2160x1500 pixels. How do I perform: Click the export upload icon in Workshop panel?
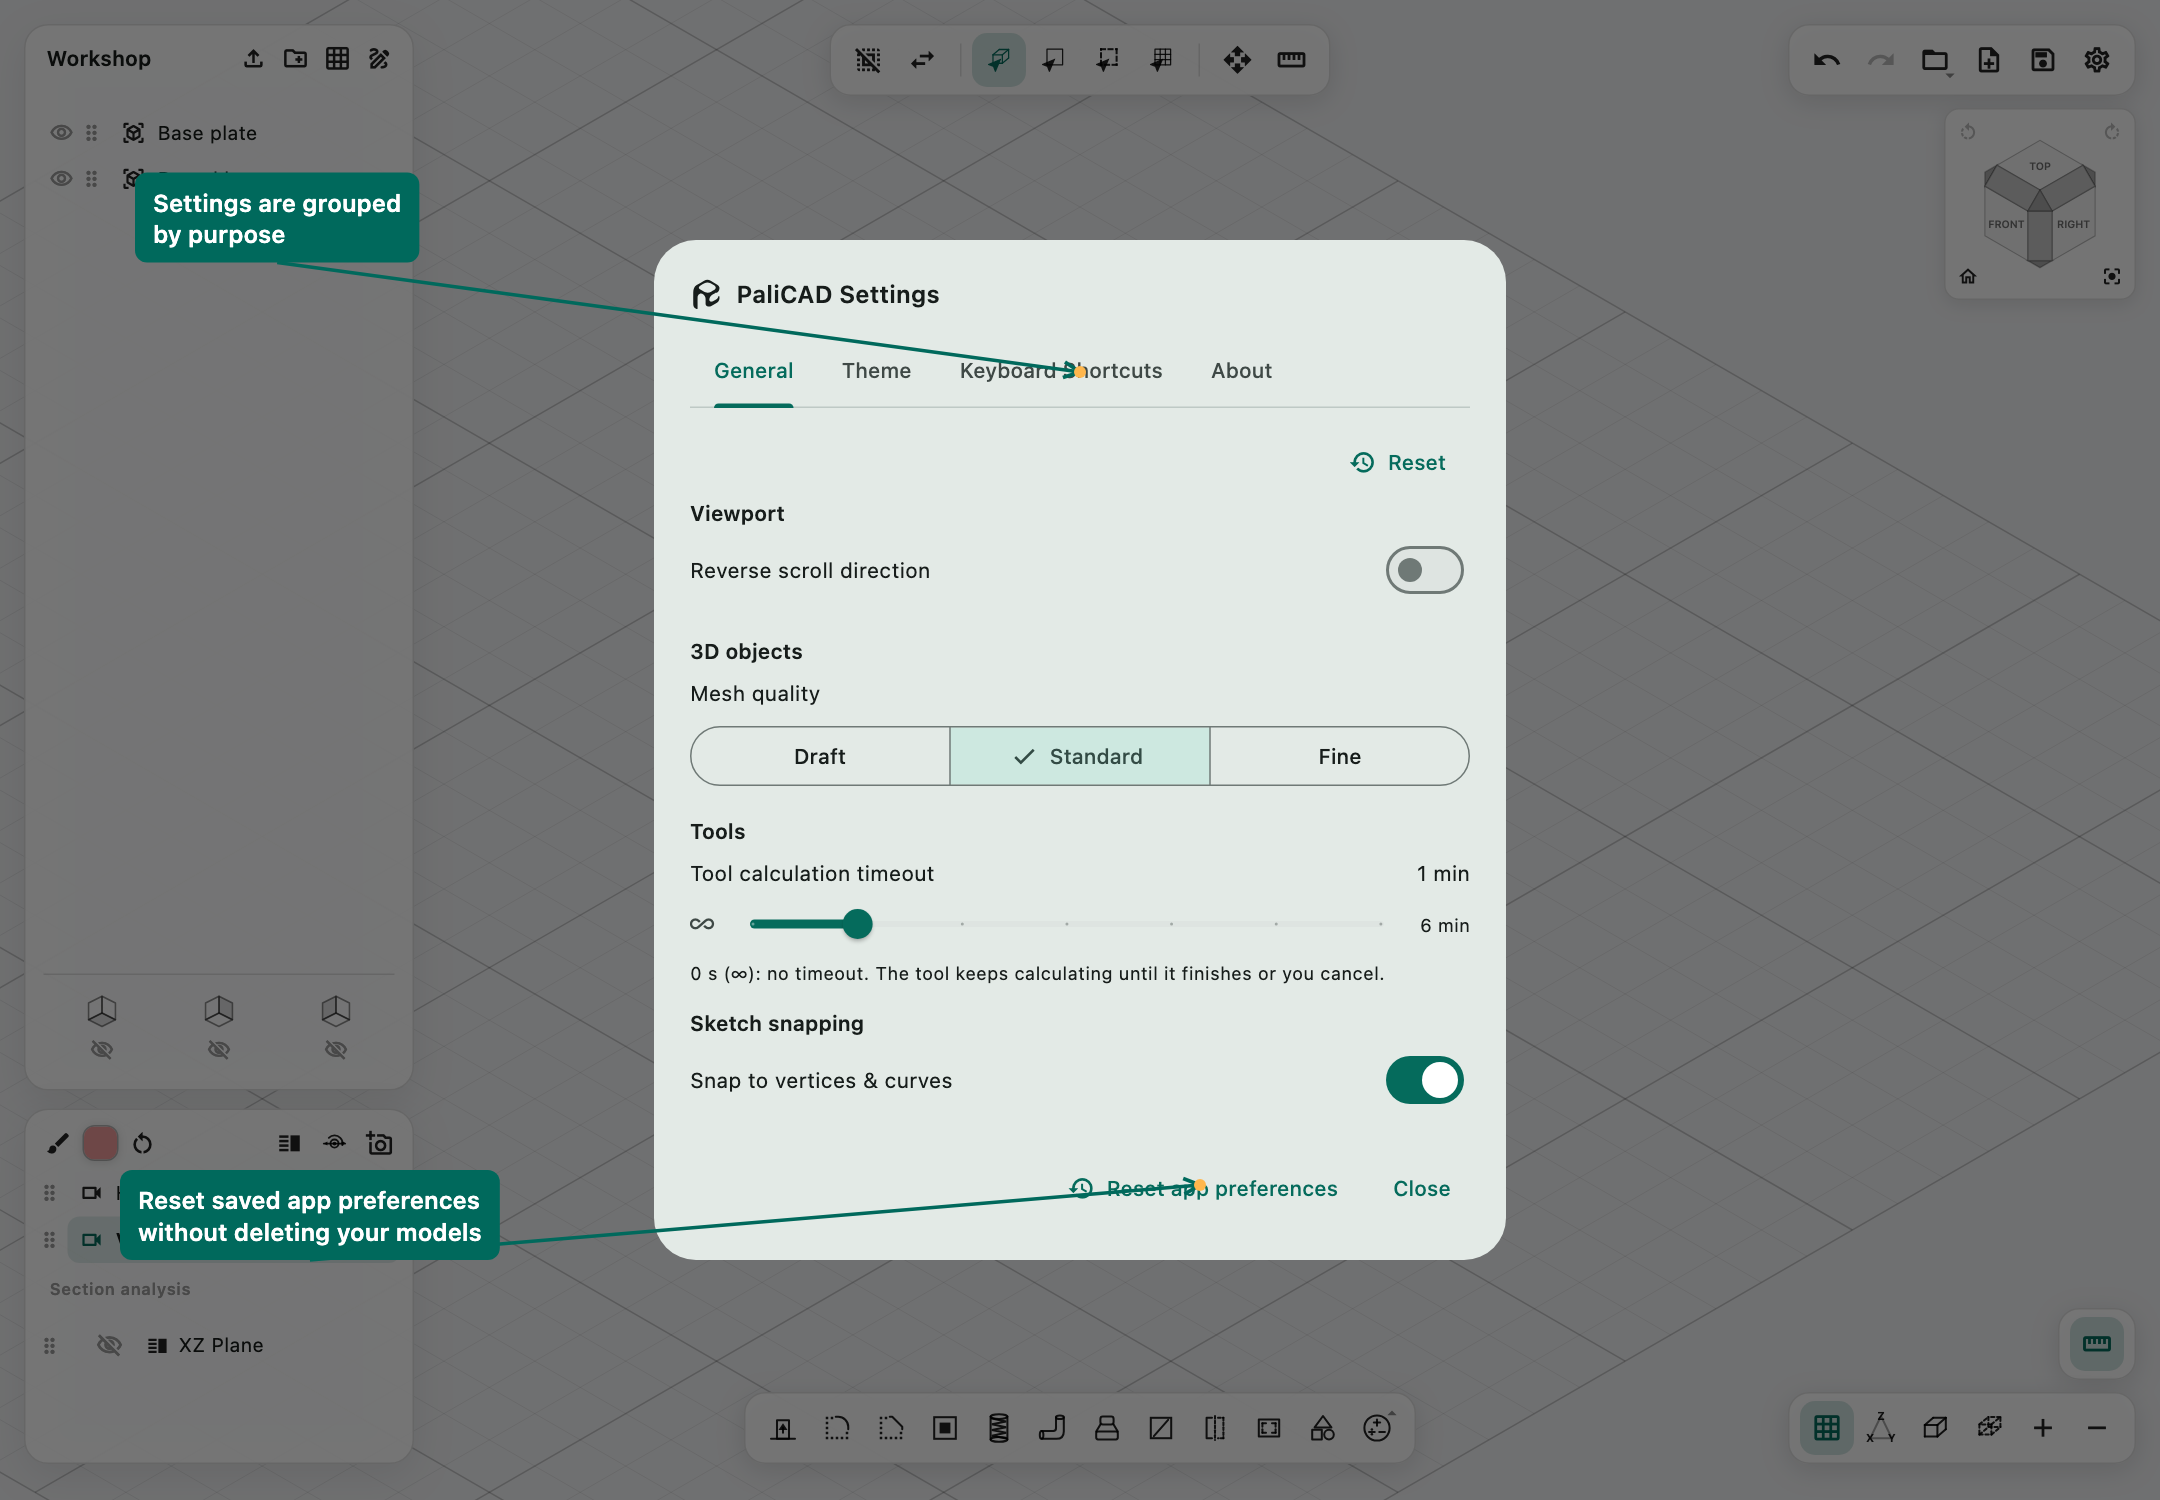(x=253, y=59)
